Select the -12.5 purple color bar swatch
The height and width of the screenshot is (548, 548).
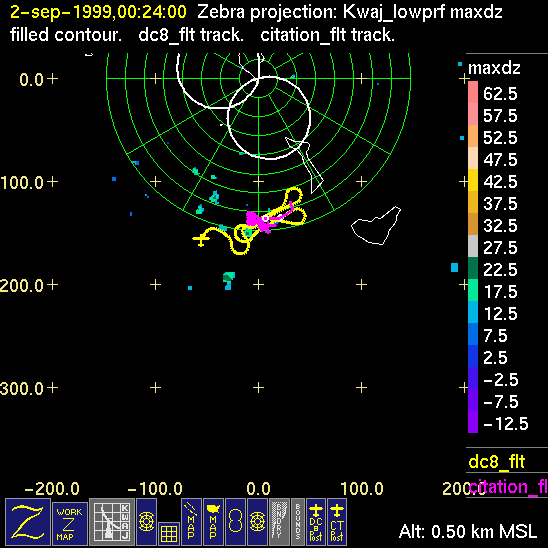(x=473, y=422)
